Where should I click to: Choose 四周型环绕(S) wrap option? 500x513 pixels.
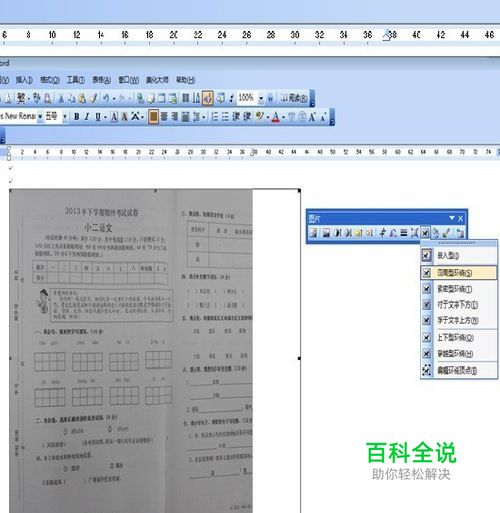coord(459,273)
